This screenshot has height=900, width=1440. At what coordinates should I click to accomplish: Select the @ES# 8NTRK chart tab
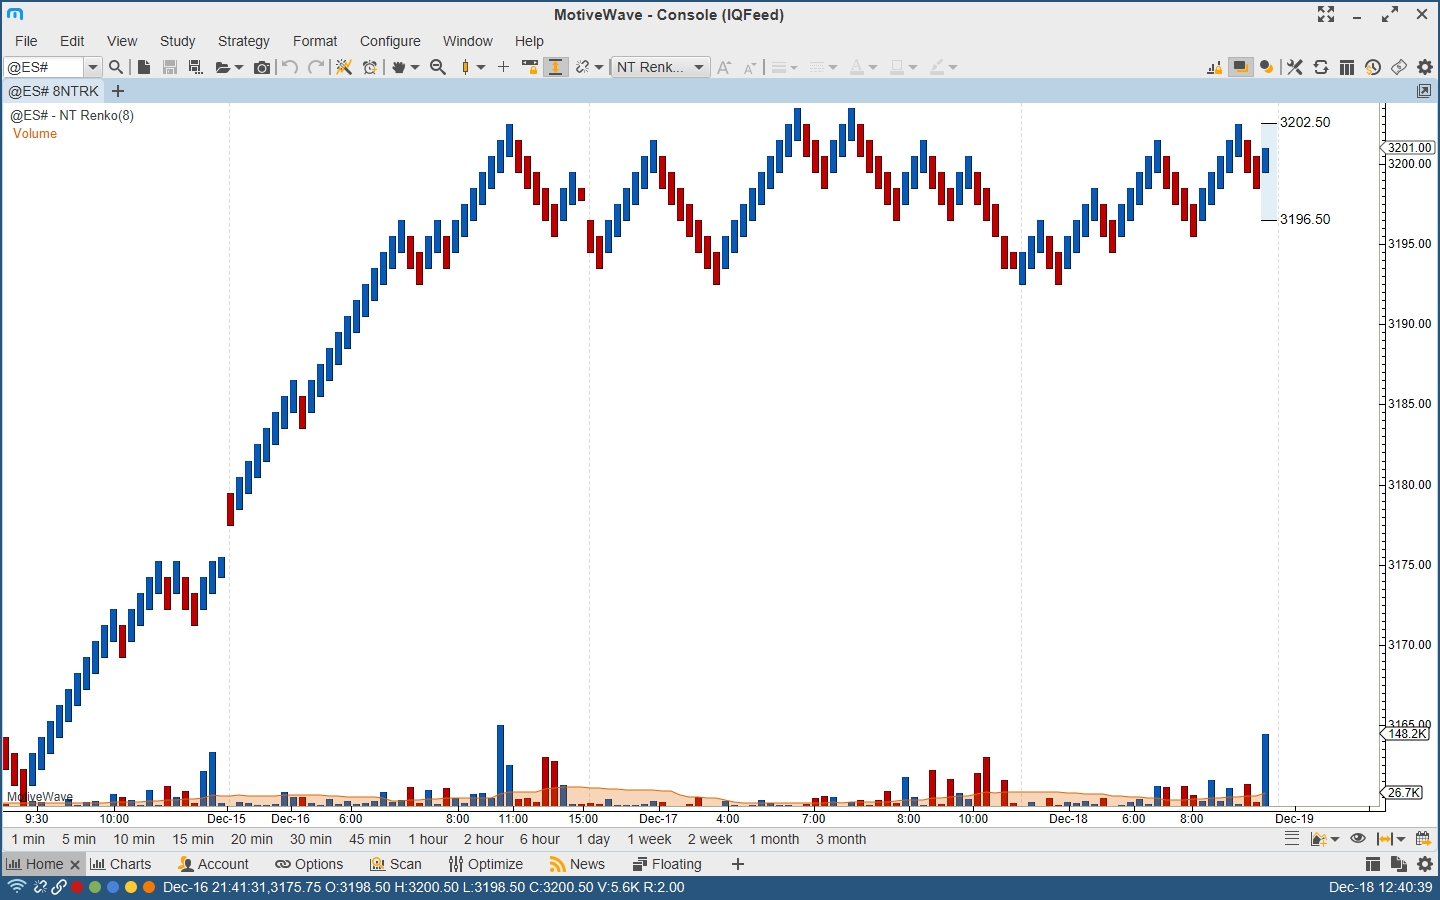(x=54, y=91)
